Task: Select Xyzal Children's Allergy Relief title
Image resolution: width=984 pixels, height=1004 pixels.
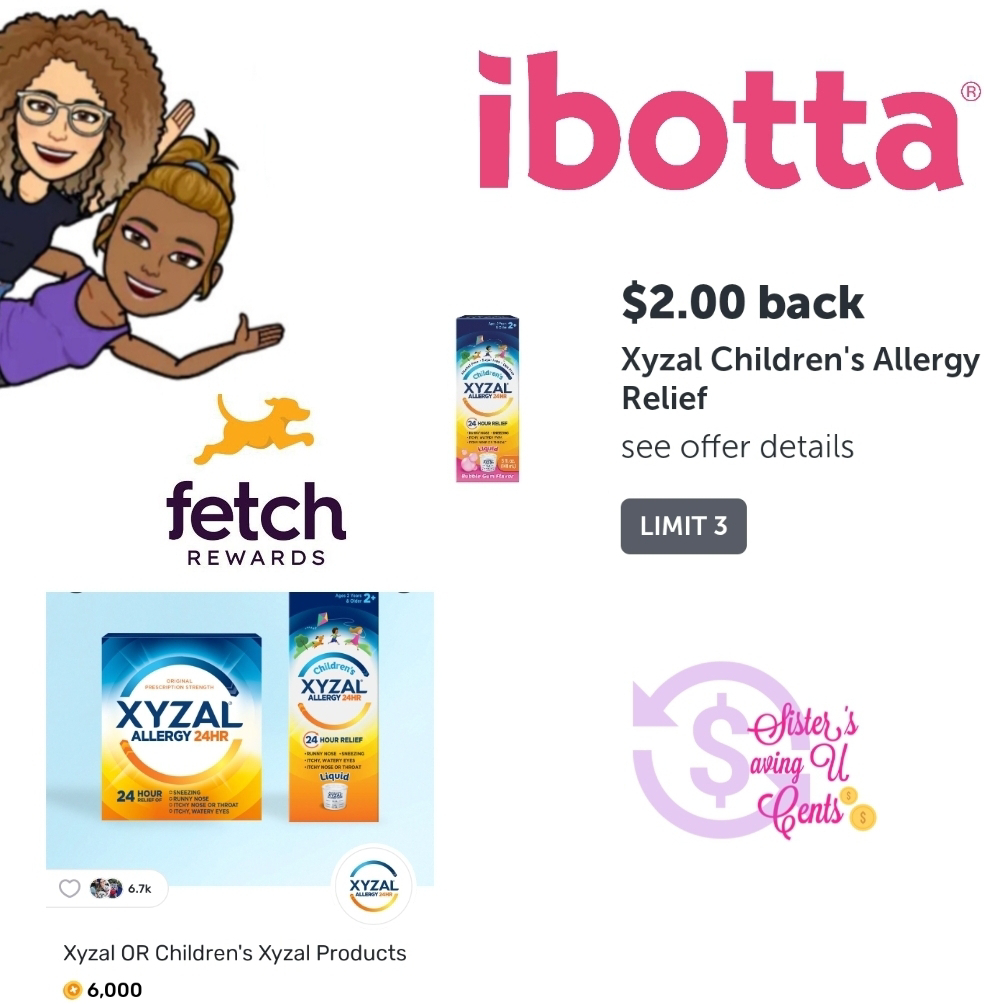Action: tap(800, 378)
